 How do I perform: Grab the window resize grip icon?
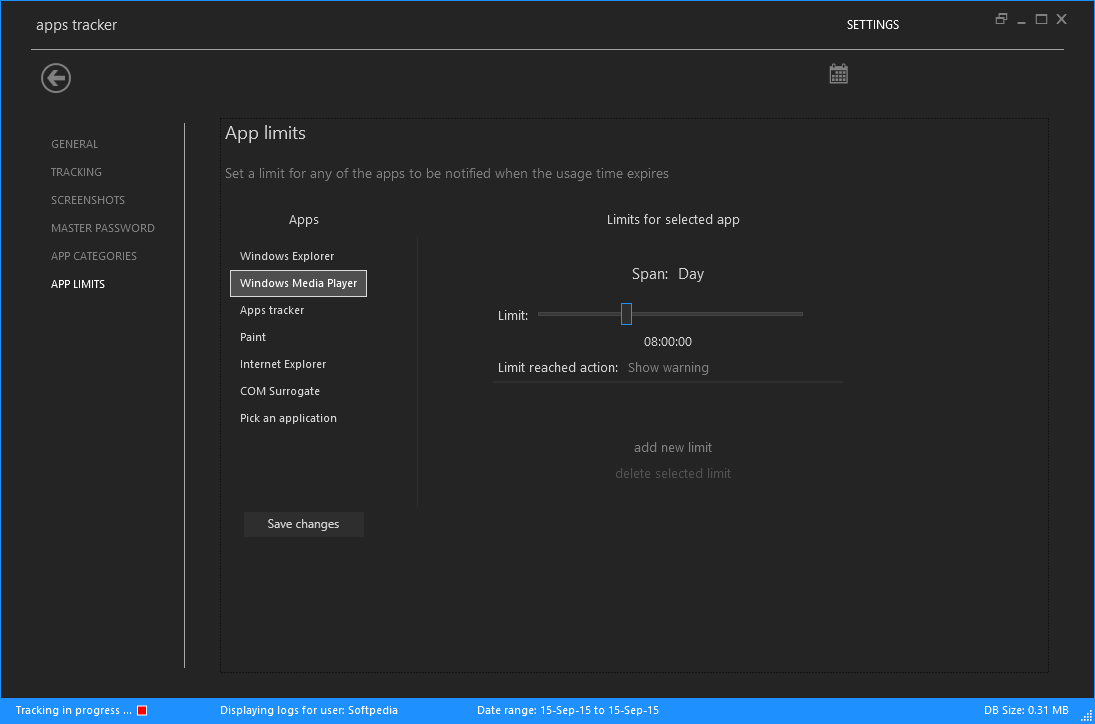[1086, 716]
